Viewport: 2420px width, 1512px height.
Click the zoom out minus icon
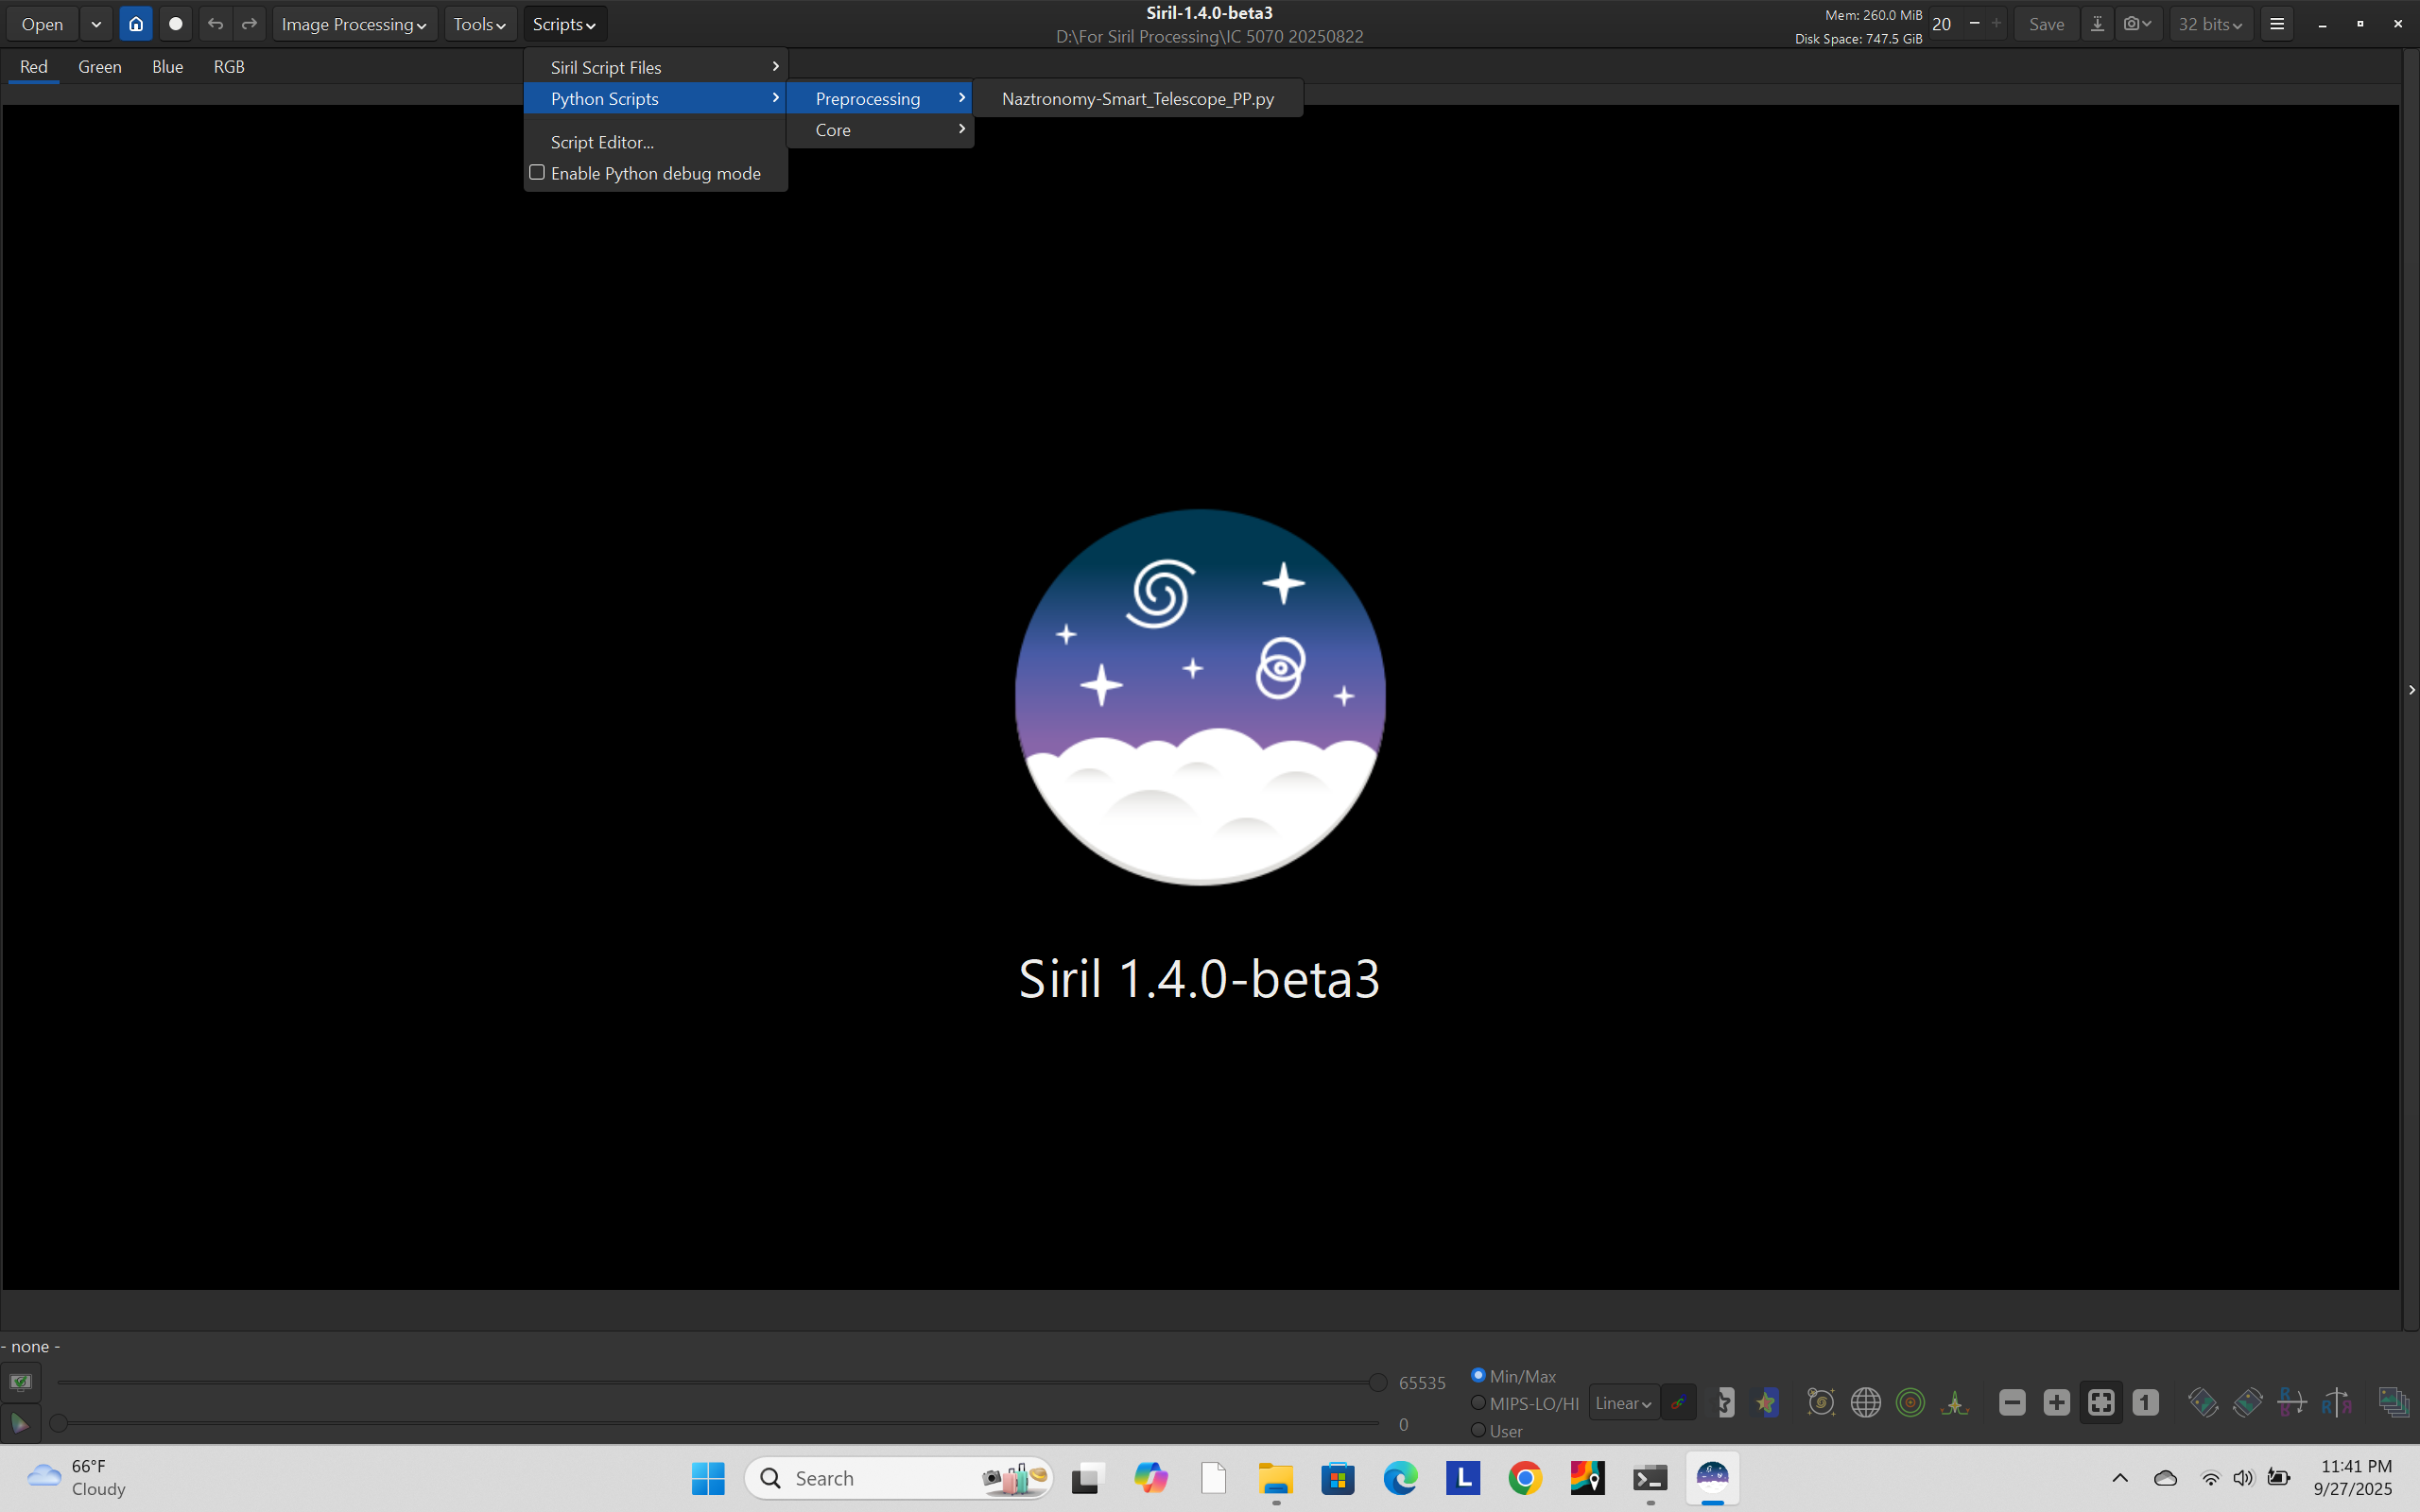(2012, 1402)
